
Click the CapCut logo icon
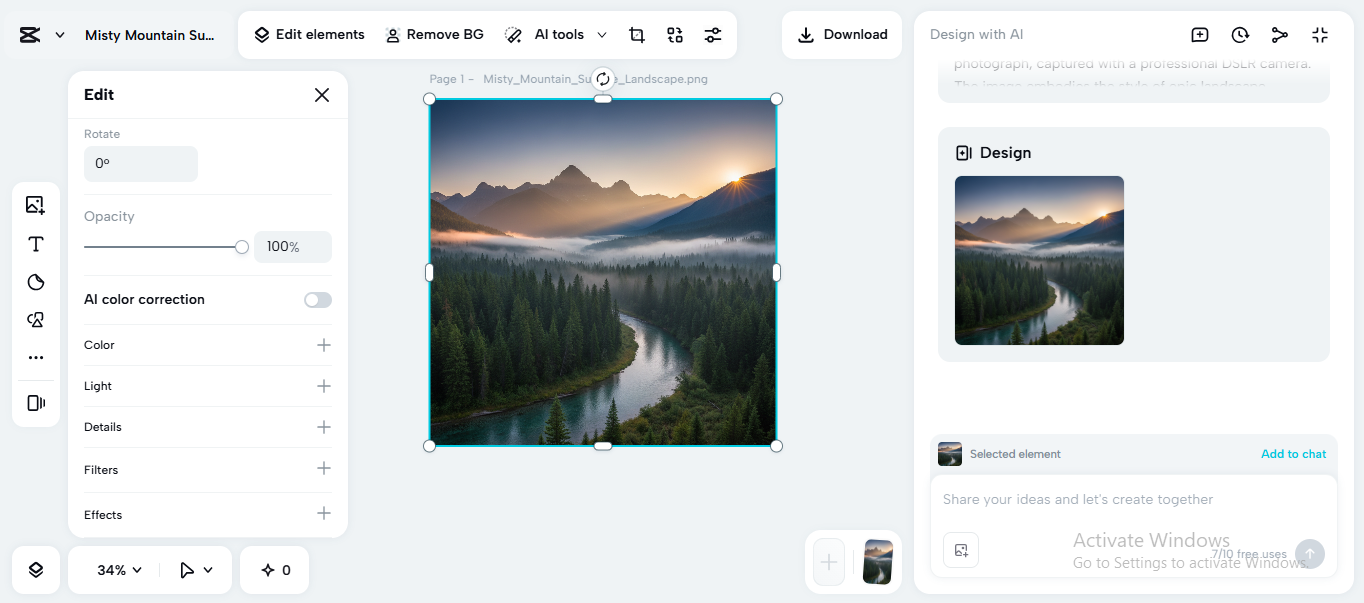[x=30, y=35]
